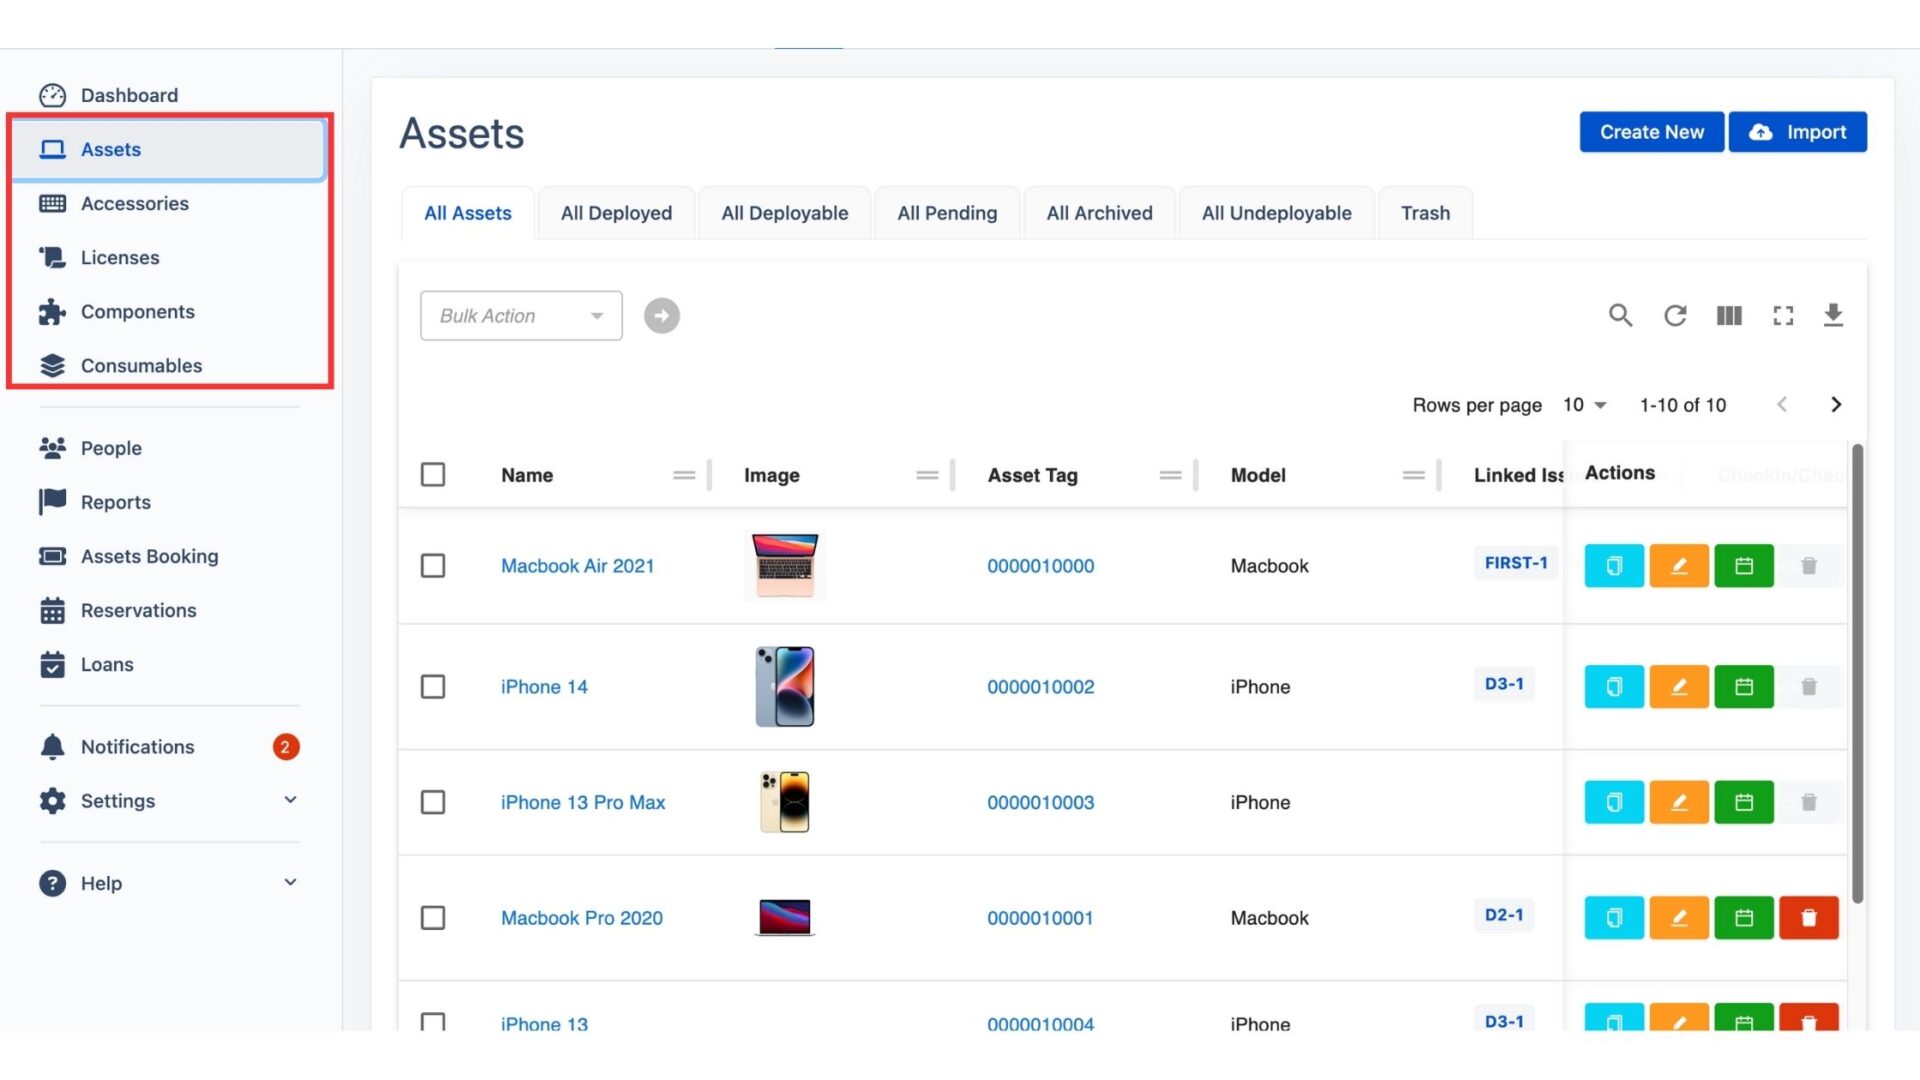1920x1080 pixels.
Task: Click the Import button
Action: click(1797, 131)
